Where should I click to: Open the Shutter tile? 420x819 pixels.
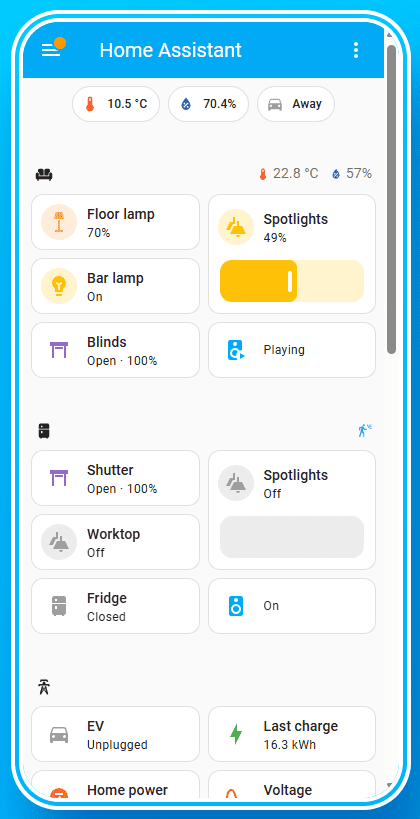[115, 478]
